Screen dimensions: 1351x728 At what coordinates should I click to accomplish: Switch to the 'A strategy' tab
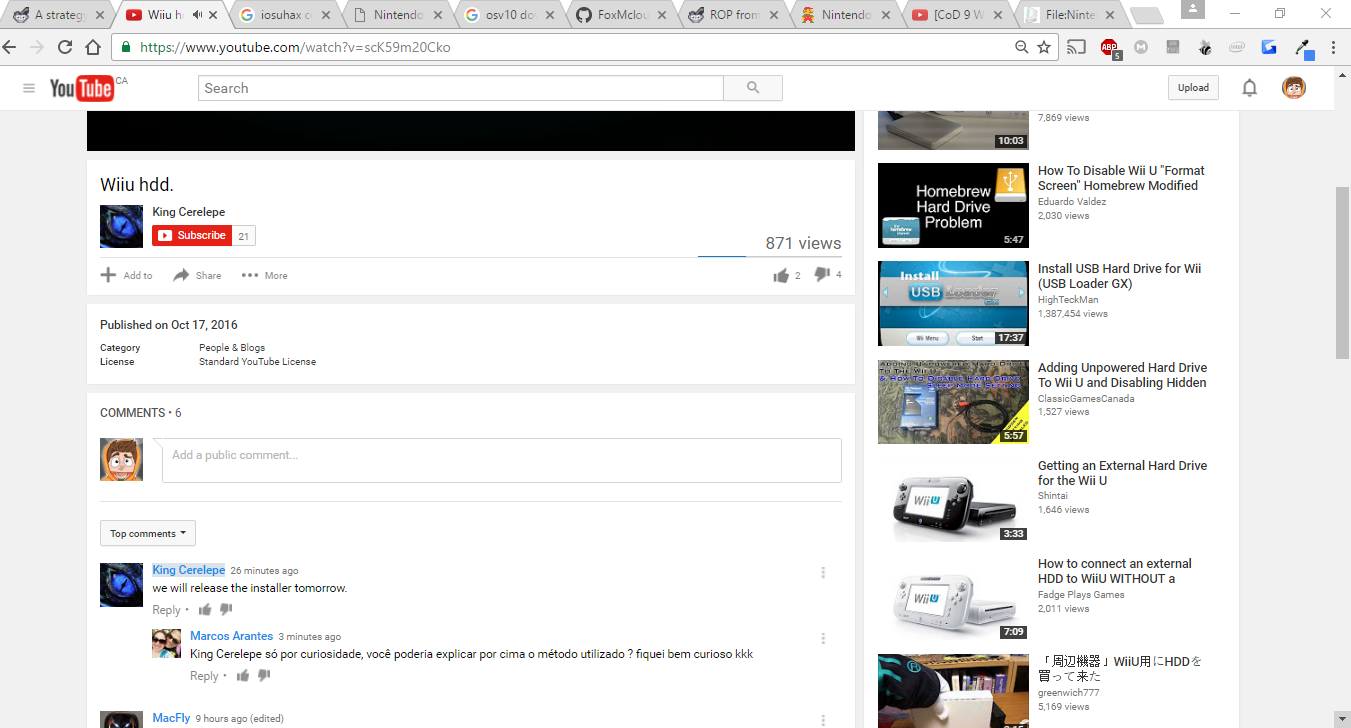(58, 15)
